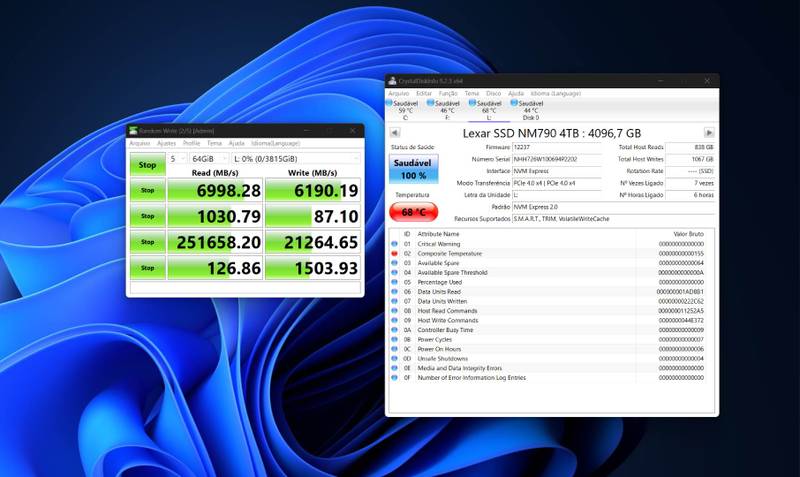Click the Total Host Reads value 838 GB
The width and height of the screenshot is (800, 477).
tap(690, 147)
